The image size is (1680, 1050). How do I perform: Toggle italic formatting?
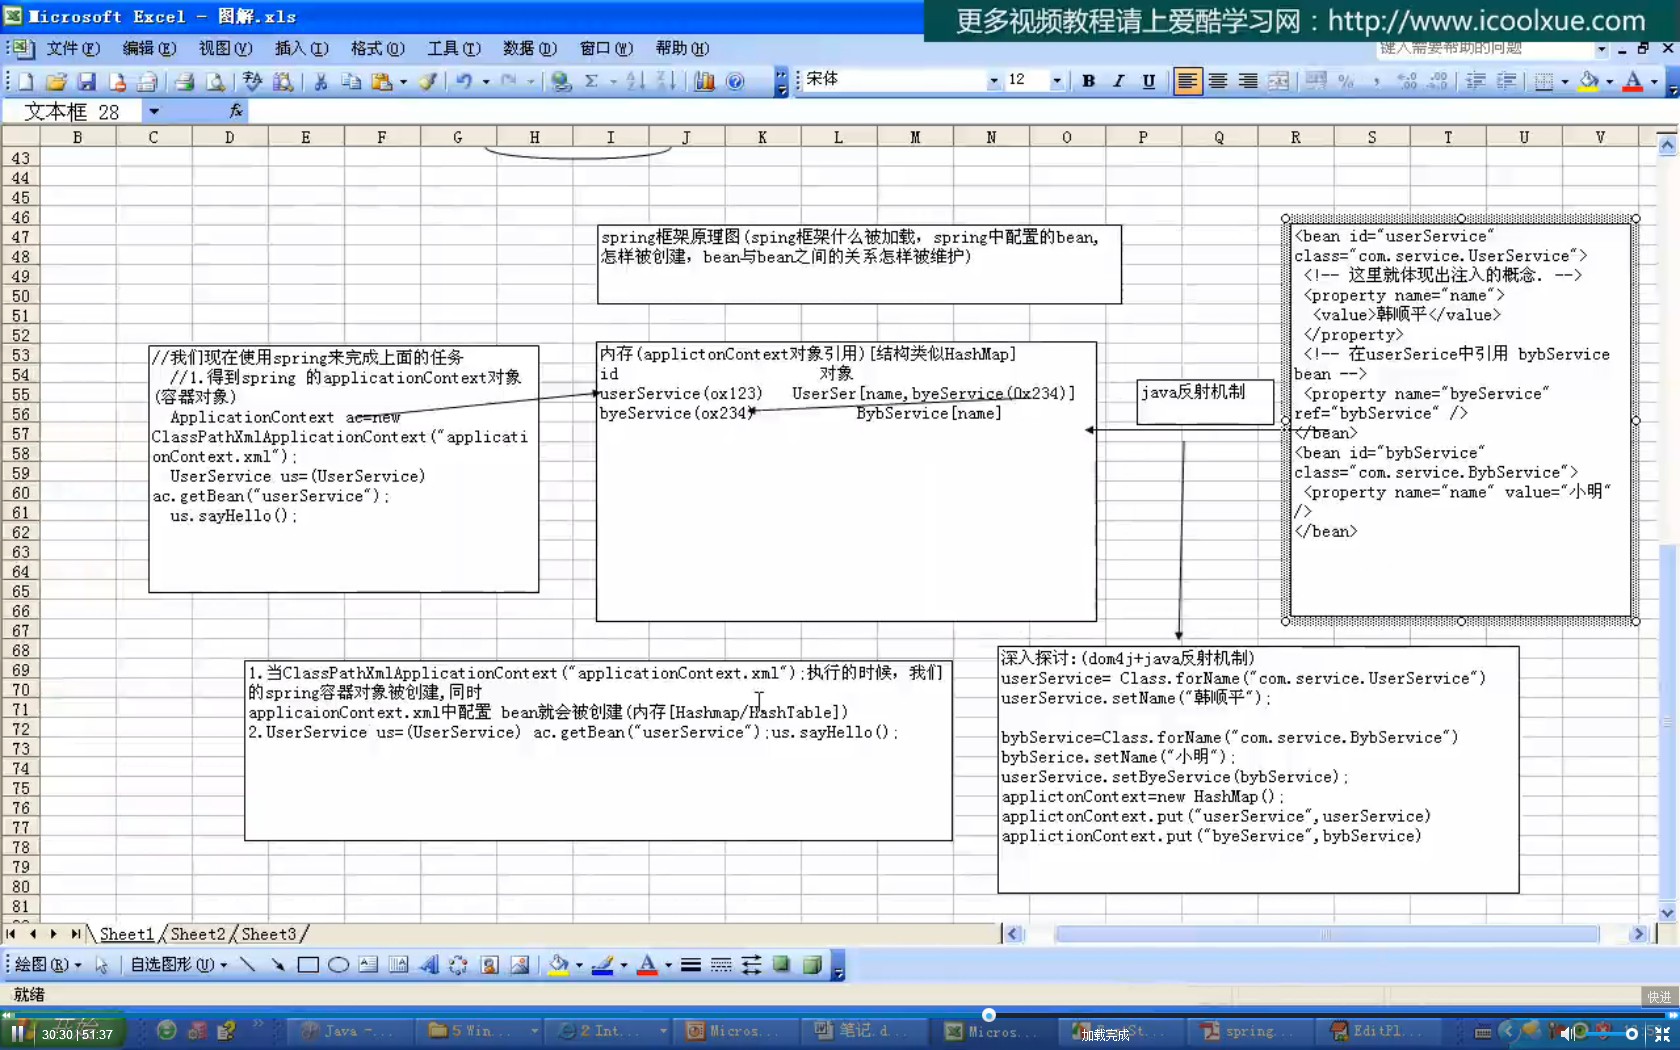1118,81
